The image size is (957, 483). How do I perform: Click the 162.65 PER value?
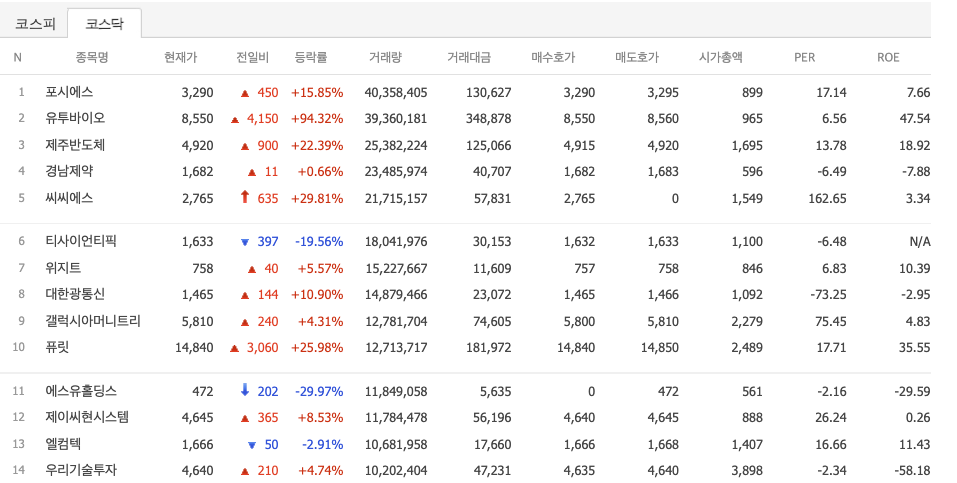827,199
